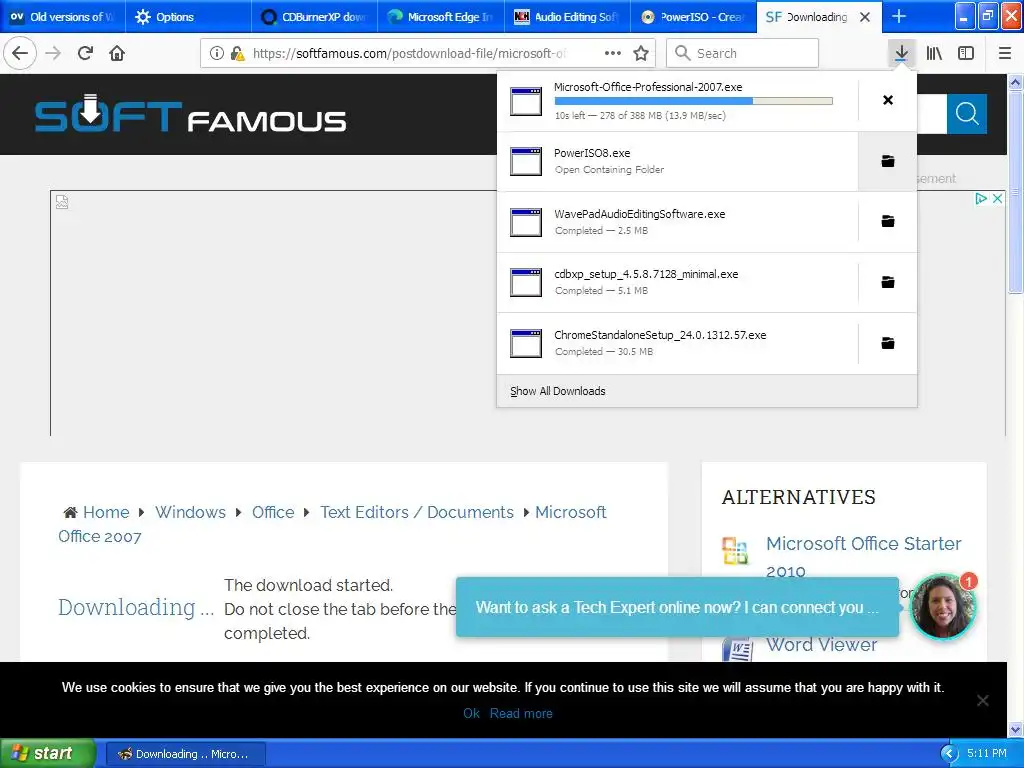Open folder for ChromeStandaloneSetup exe
The width and height of the screenshot is (1024, 768).
[x=888, y=343]
